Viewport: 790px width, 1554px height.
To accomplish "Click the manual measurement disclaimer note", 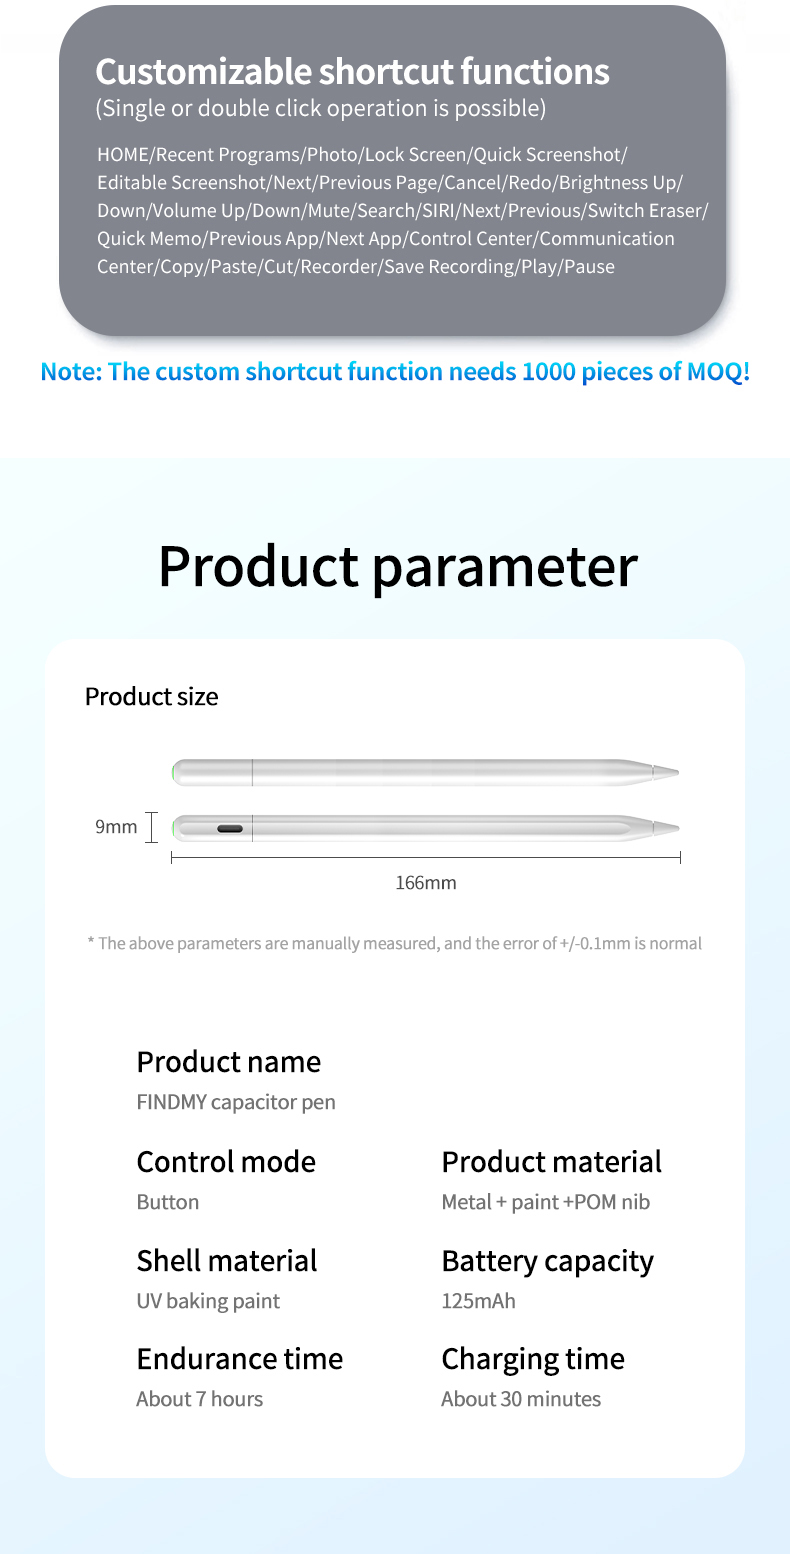I will pyautogui.click(x=395, y=943).
